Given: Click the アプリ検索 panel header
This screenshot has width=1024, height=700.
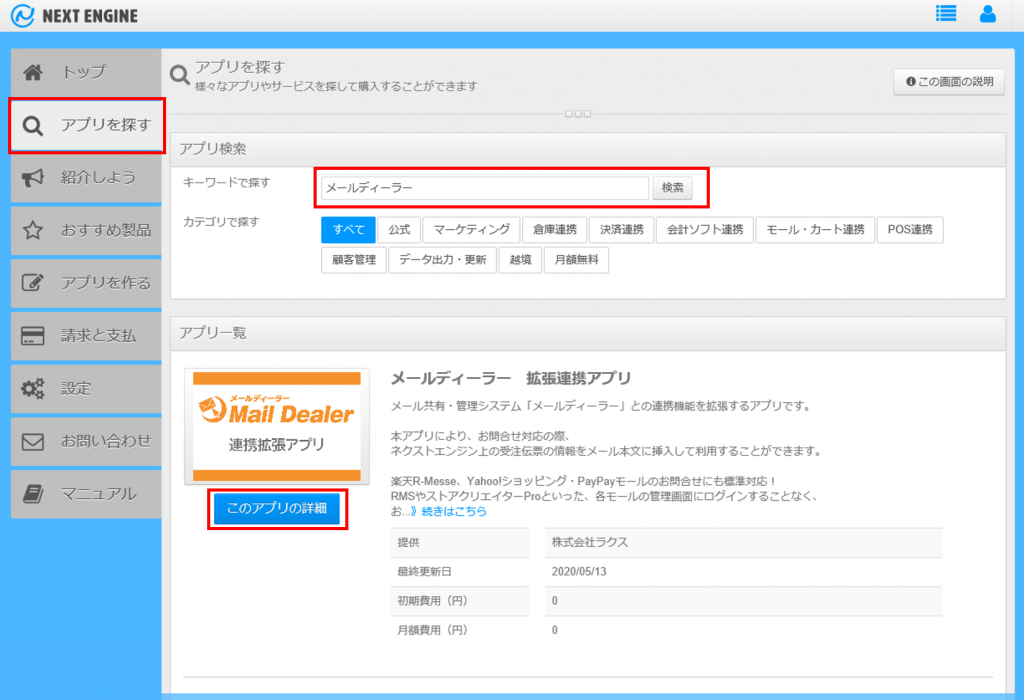Looking at the screenshot, I should tap(588, 150).
